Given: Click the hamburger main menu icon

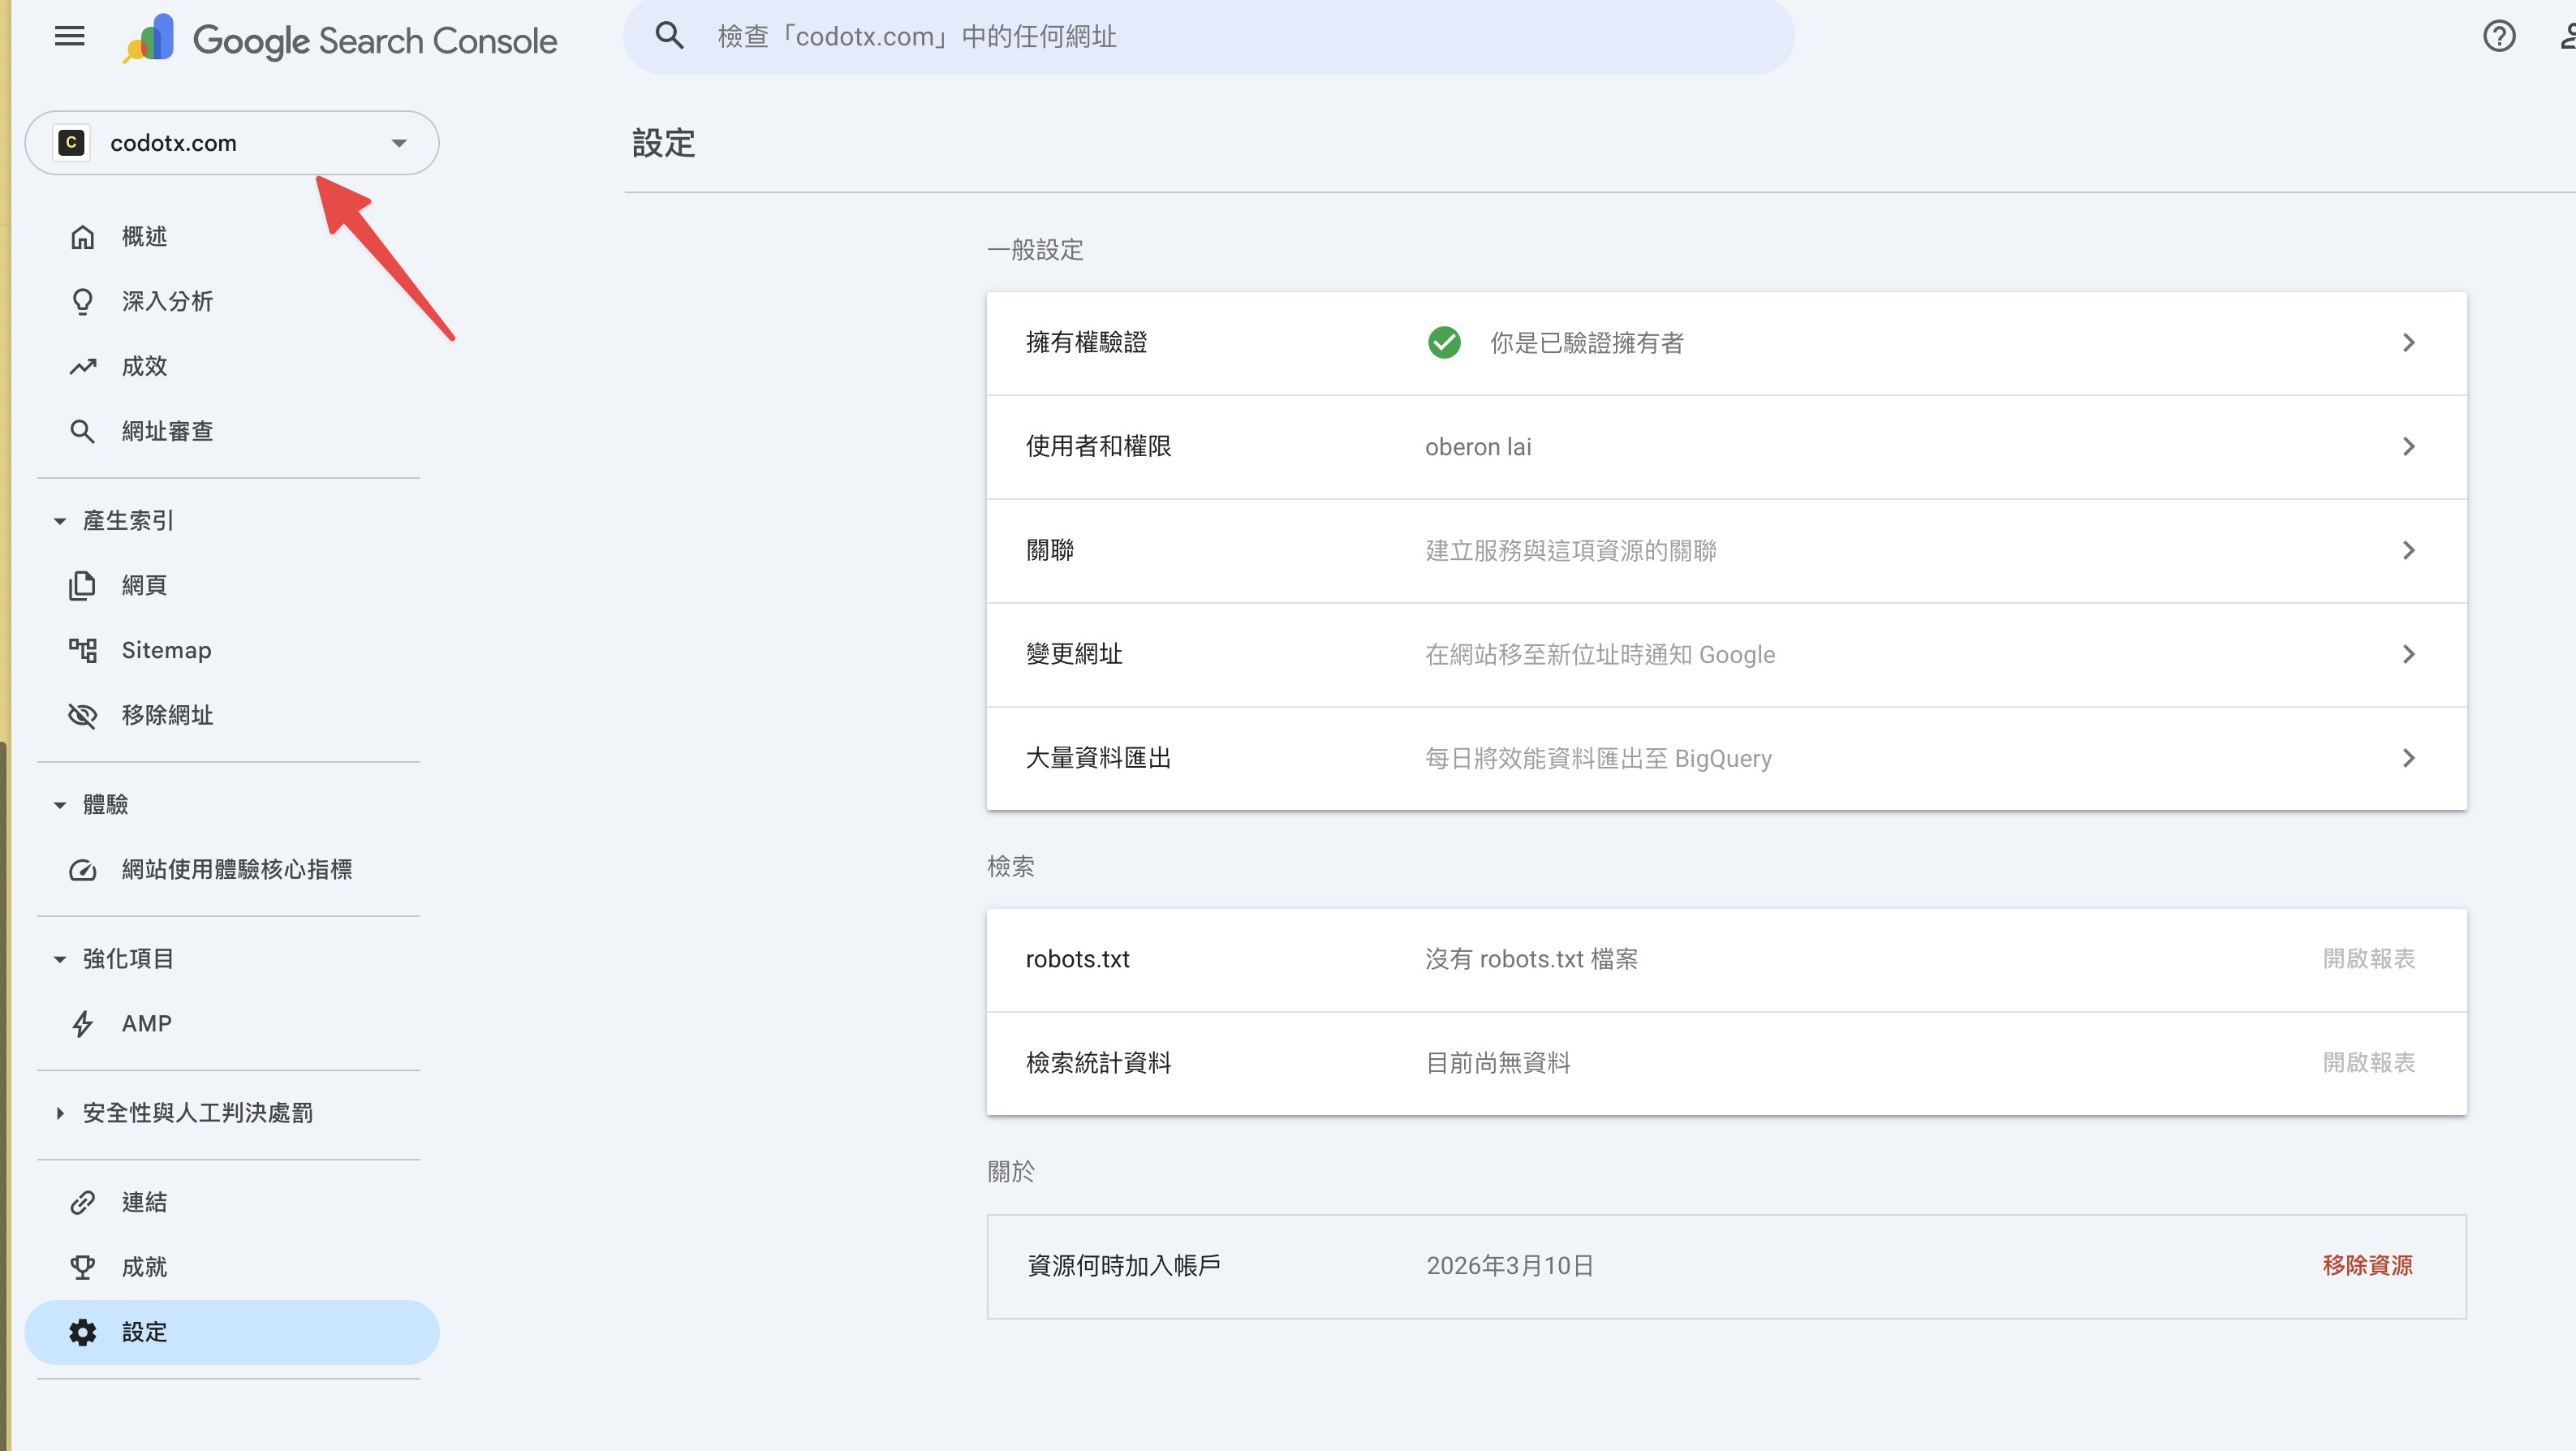Looking at the screenshot, I should click(69, 37).
